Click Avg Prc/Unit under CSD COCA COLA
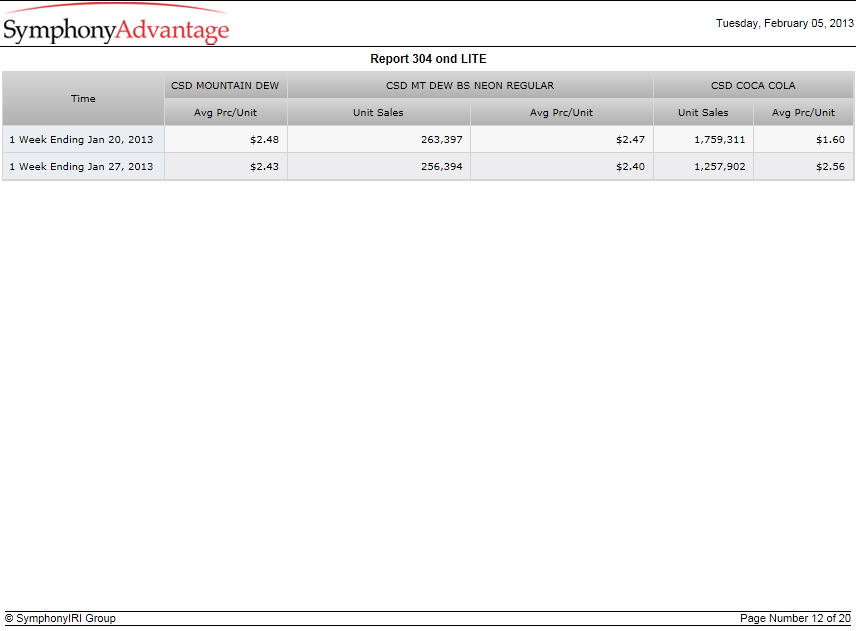The height and width of the screenshot is (631, 856). (x=803, y=112)
